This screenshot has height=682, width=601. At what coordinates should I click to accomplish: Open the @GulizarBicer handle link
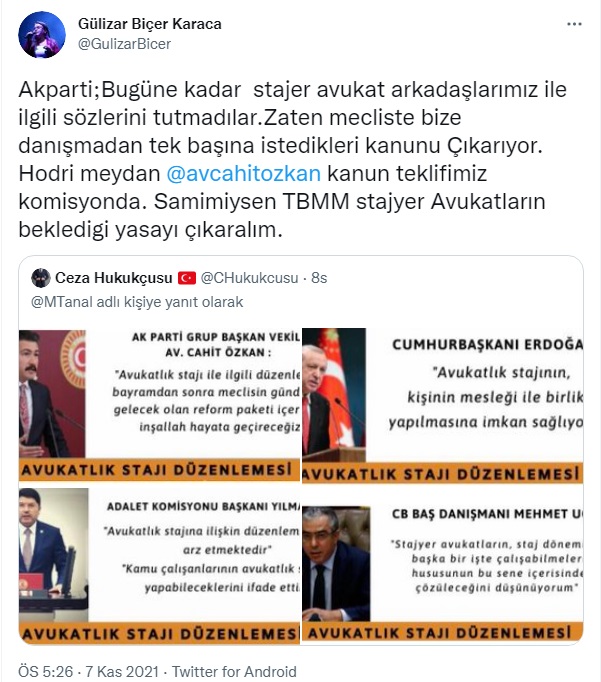124,44
